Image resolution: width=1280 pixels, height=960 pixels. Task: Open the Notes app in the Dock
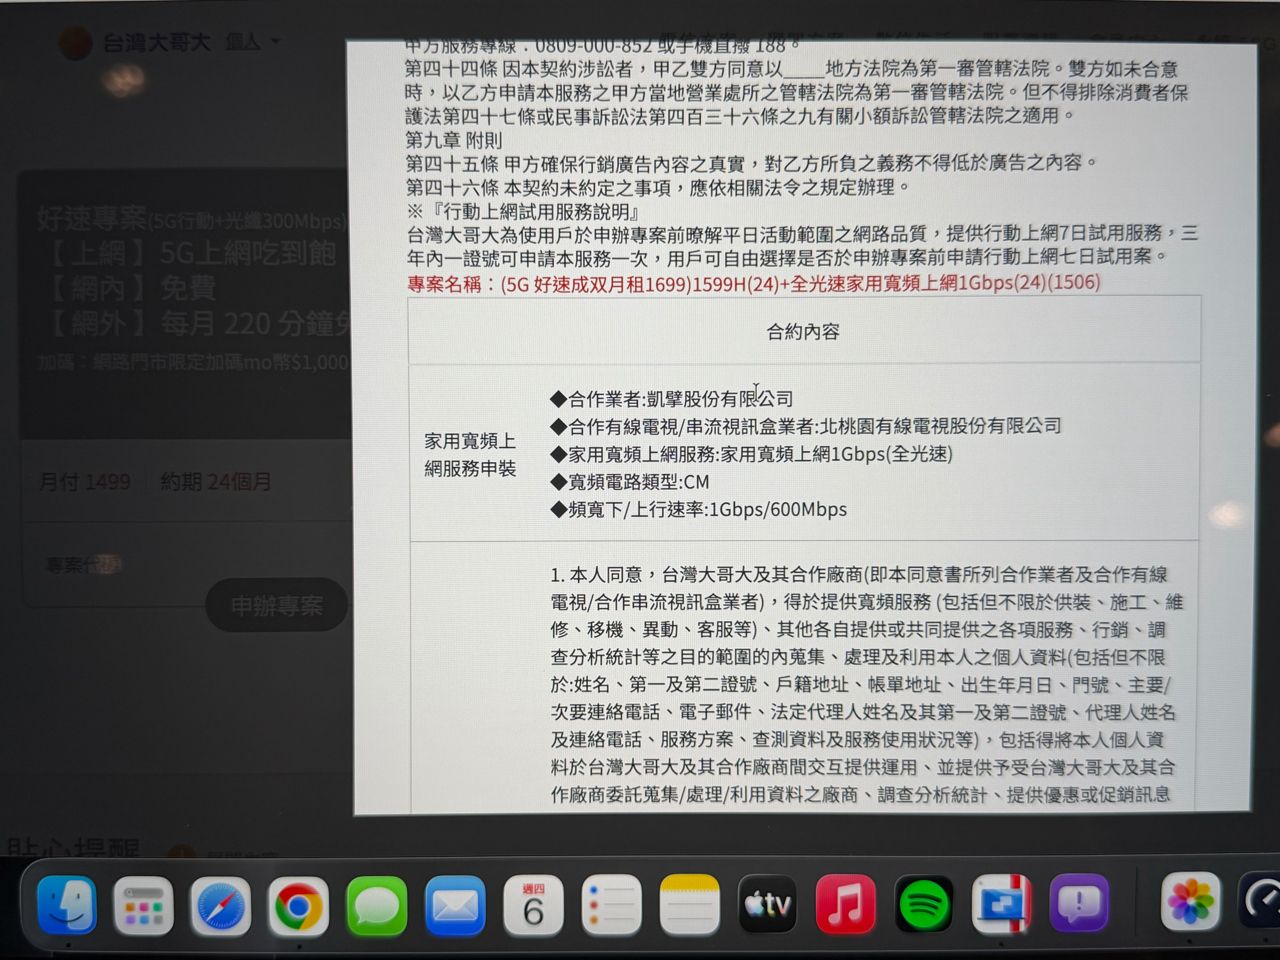(689, 907)
